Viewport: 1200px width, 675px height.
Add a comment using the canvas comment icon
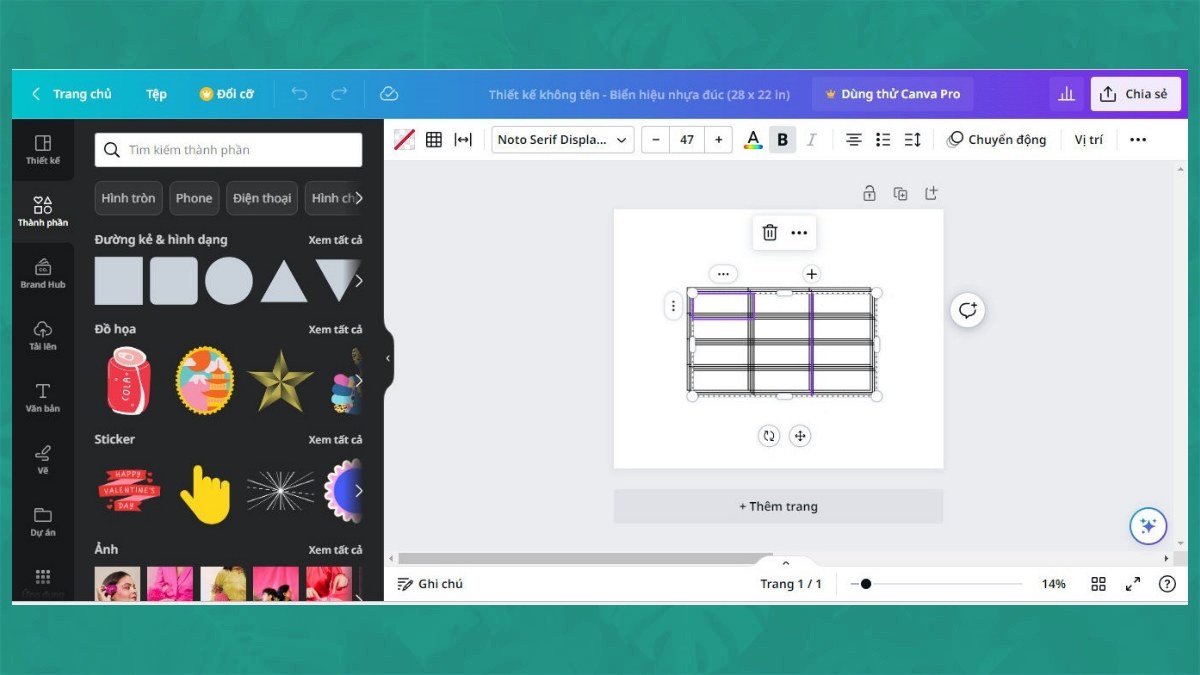967,310
